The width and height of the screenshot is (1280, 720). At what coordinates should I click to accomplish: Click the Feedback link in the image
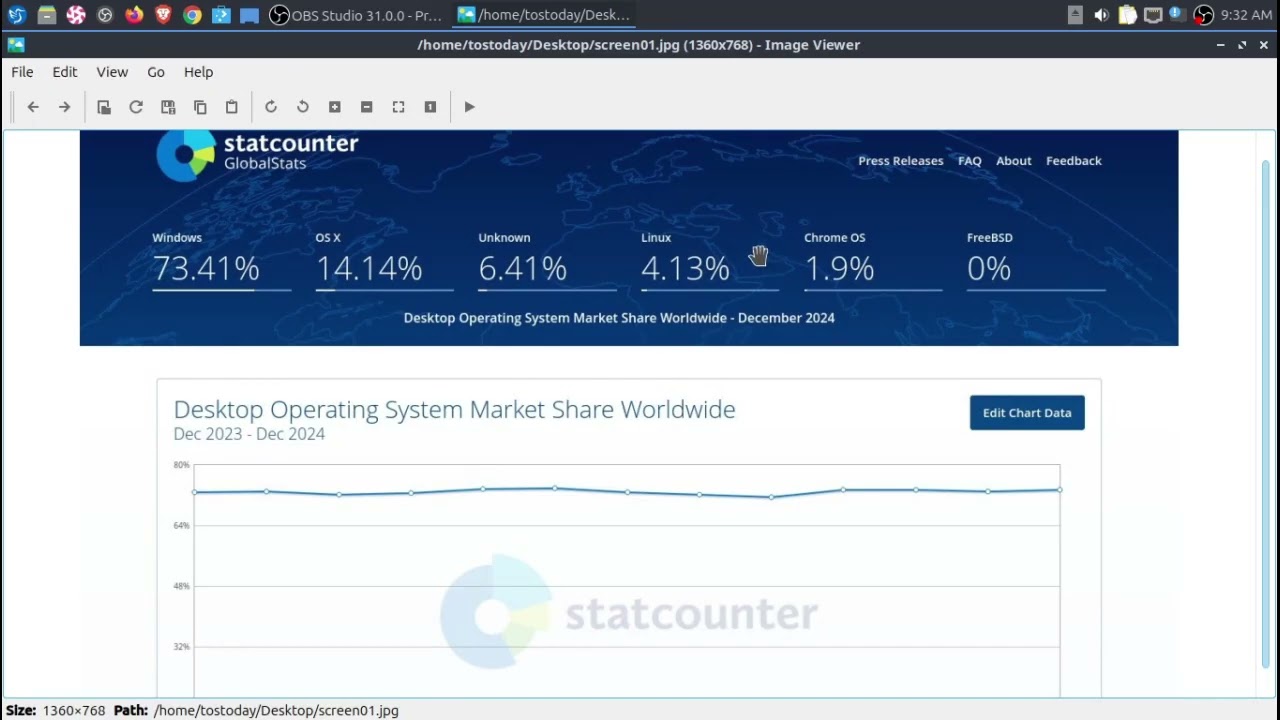coord(1073,161)
